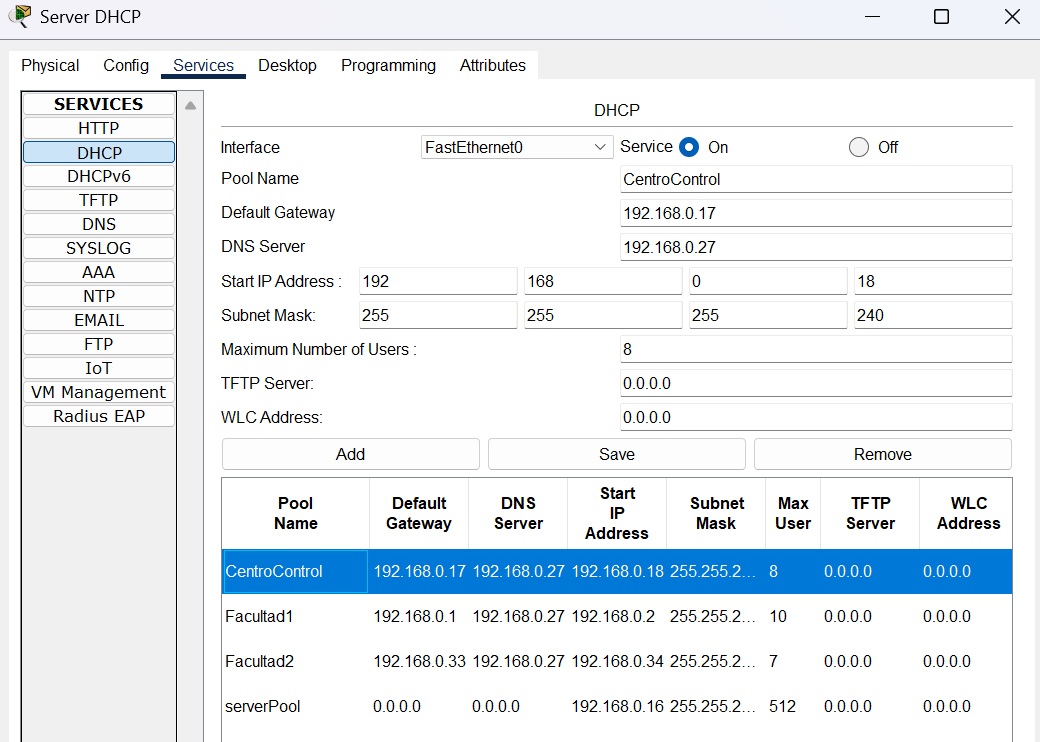Open the Desktop tab
Viewport: 1040px width, 742px height.
(x=287, y=66)
